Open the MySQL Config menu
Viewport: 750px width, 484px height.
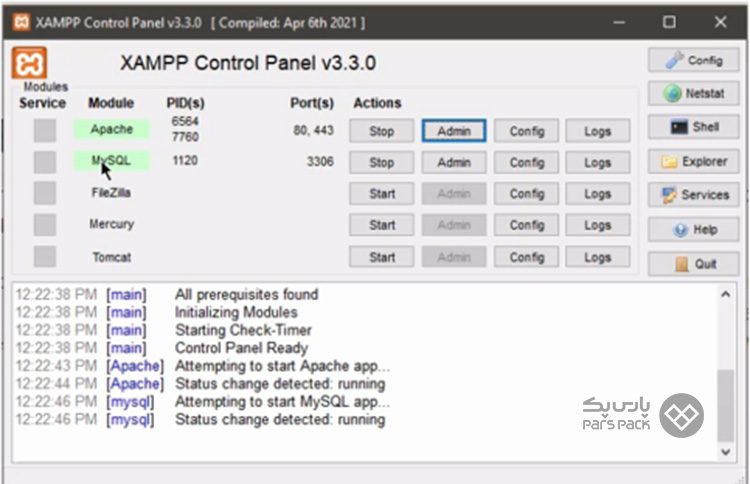click(527, 163)
